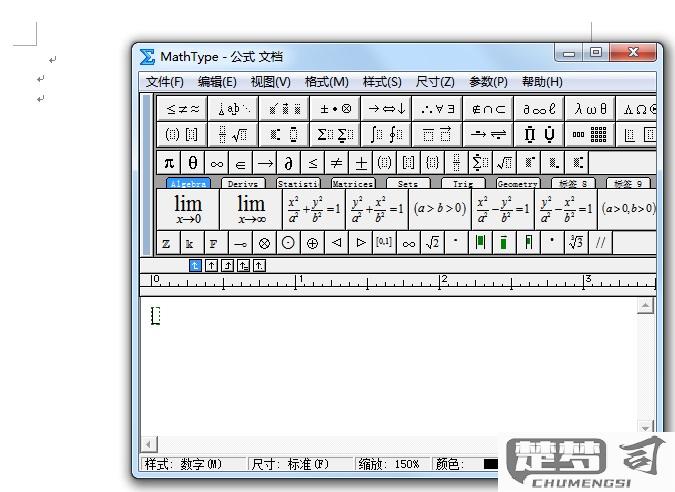Insert the left-pointing triangle symbol
675x492 pixels.
pyautogui.click(x=337, y=243)
